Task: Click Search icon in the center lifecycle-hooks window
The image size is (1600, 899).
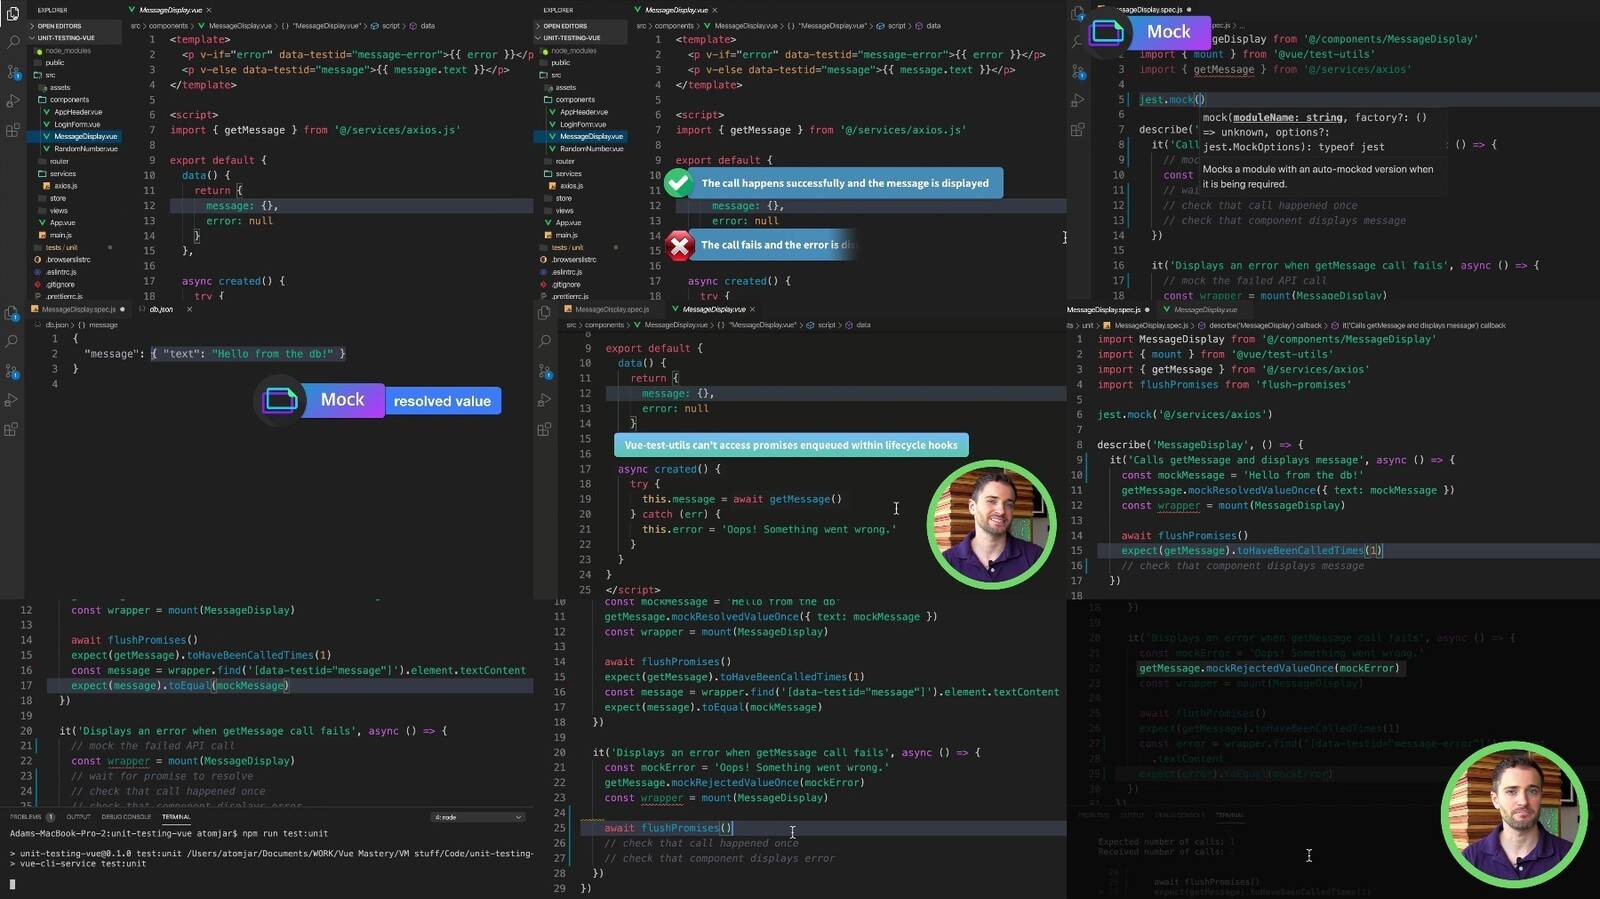Action: (545, 341)
